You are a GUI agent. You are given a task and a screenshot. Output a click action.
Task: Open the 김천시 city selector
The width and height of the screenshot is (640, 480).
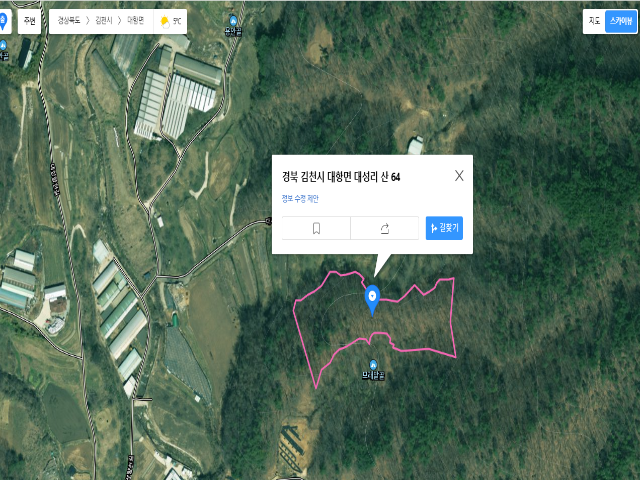(x=104, y=21)
